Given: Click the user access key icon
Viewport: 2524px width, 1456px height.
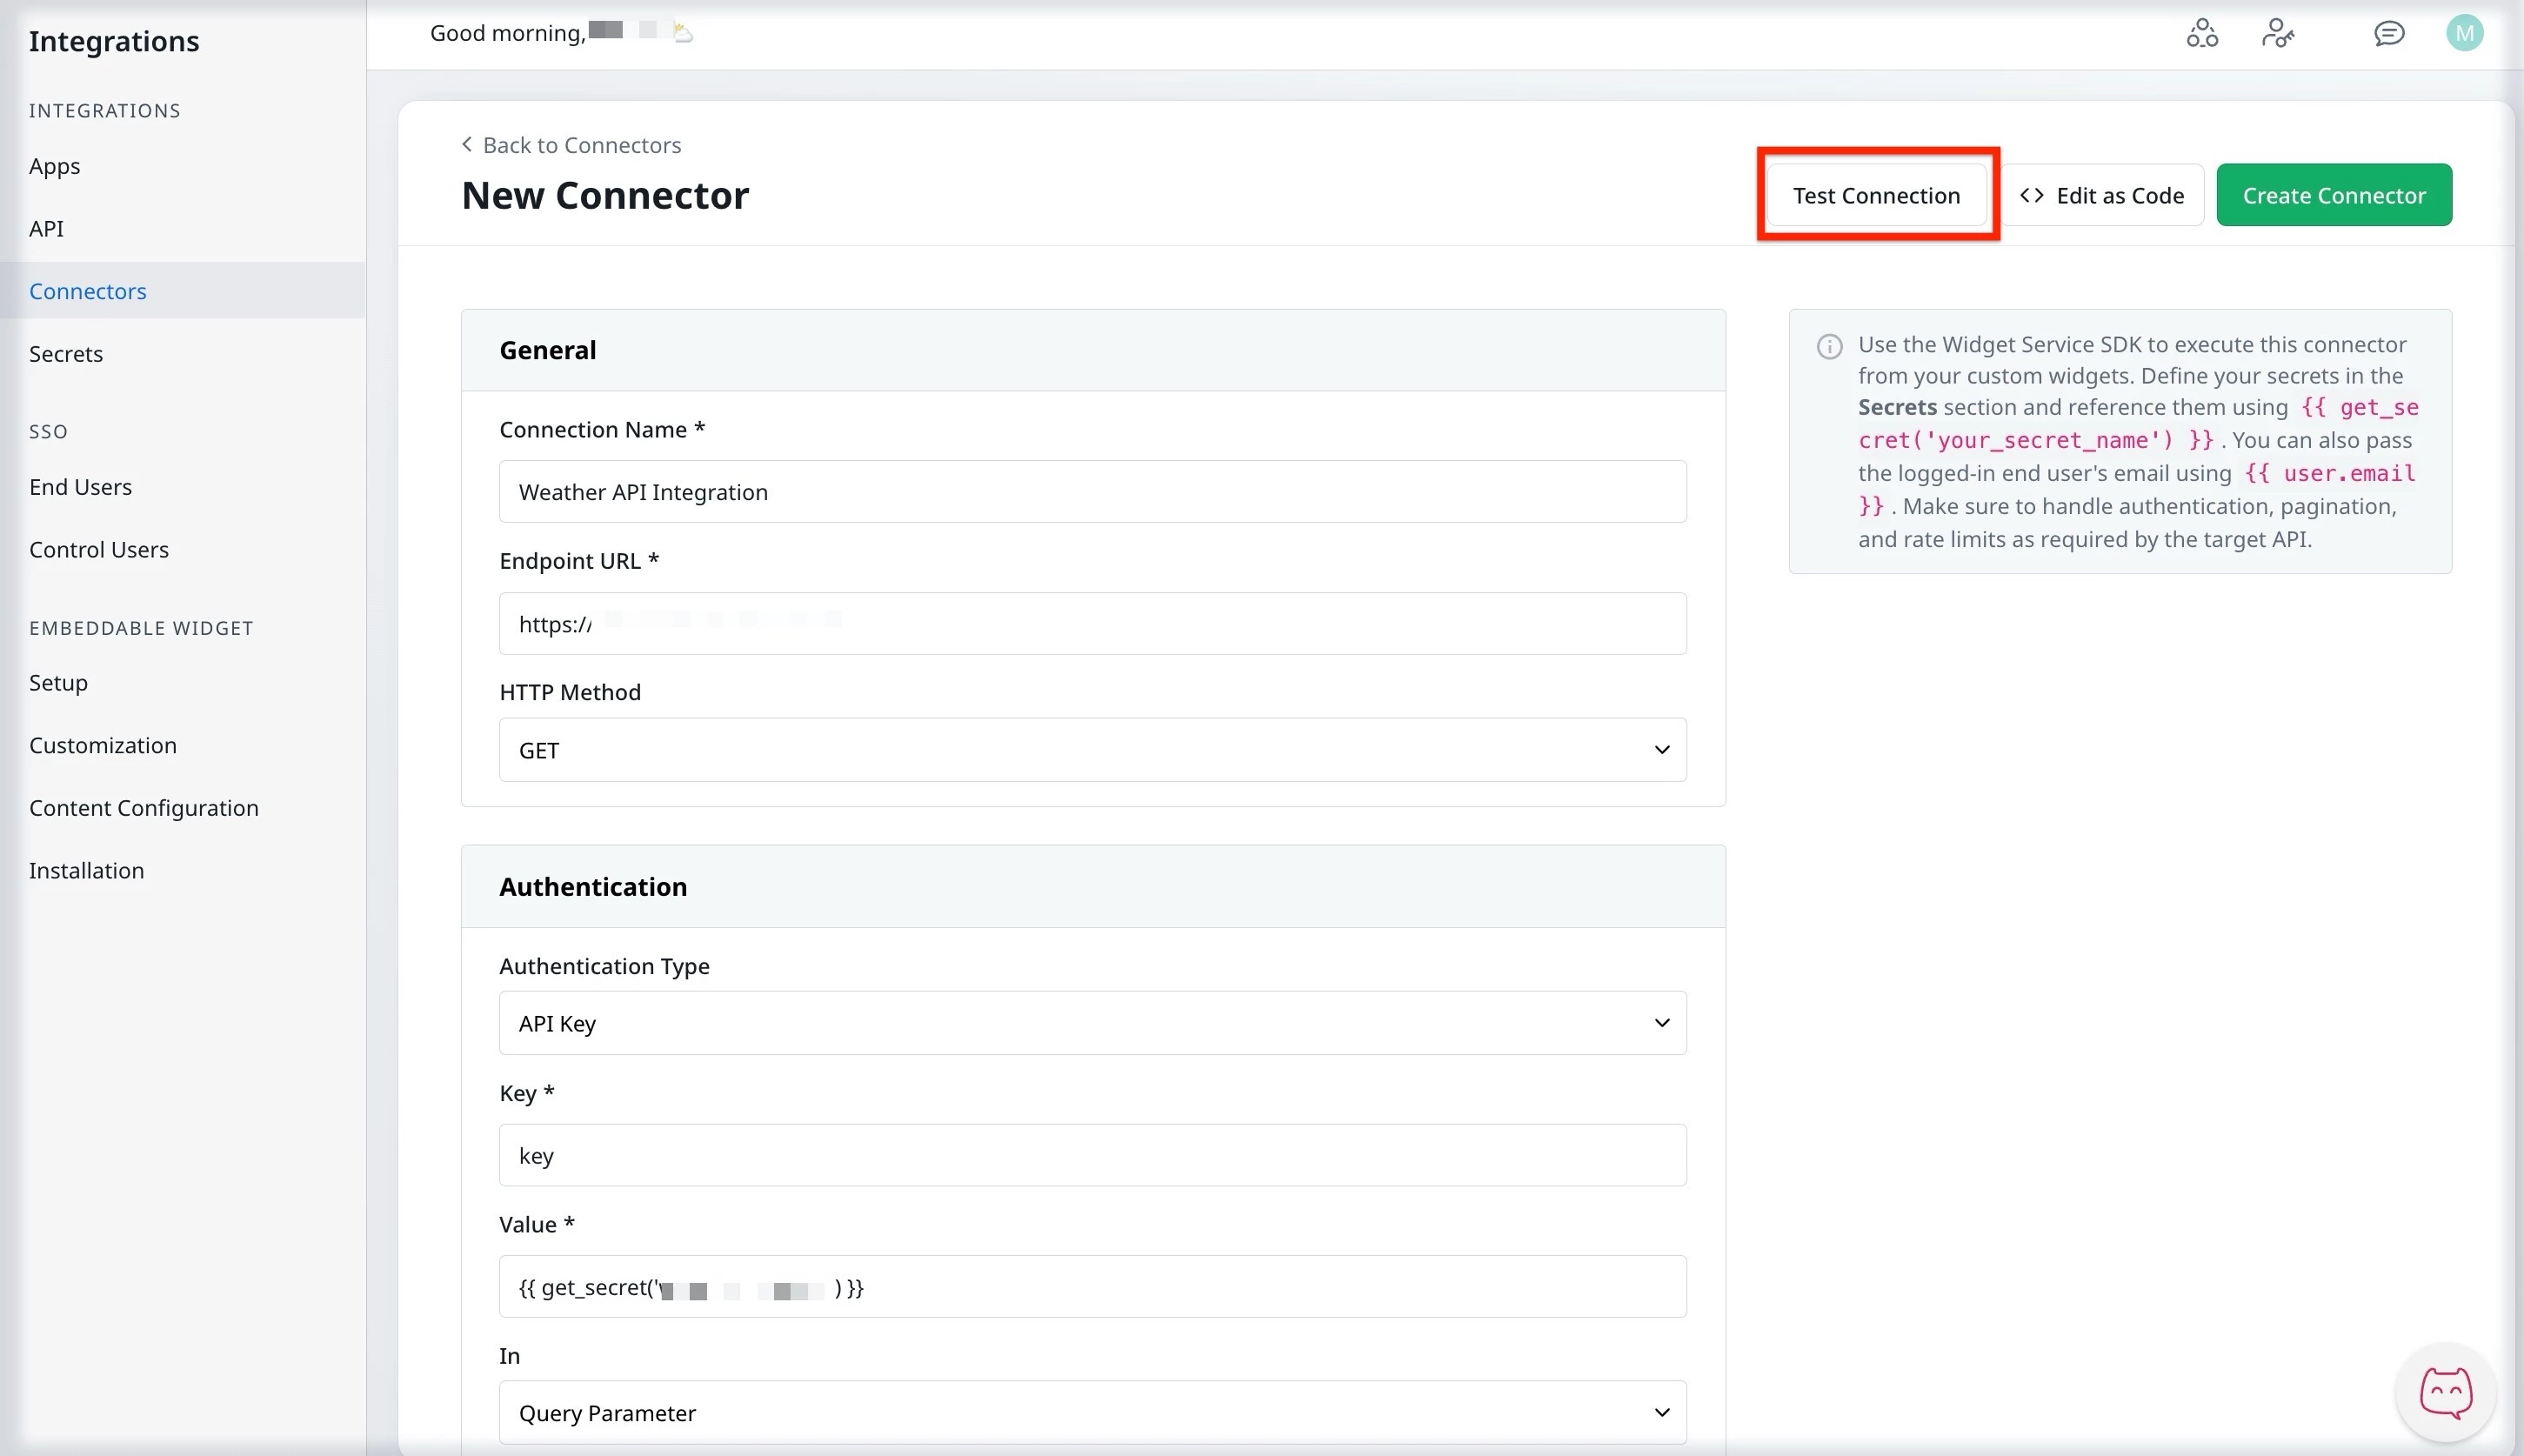Looking at the screenshot, I should [2278, 33].
